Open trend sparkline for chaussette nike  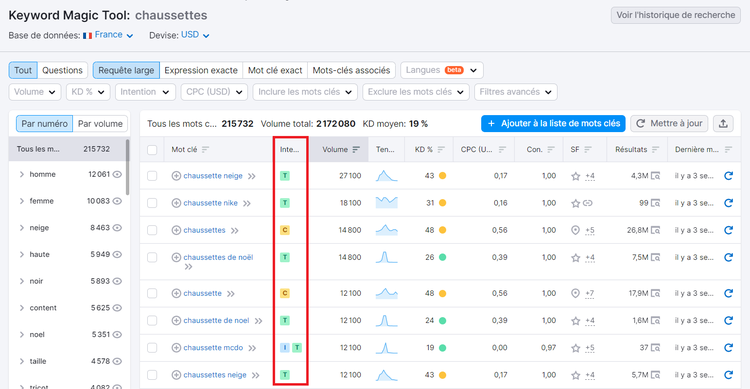(386, 203)
